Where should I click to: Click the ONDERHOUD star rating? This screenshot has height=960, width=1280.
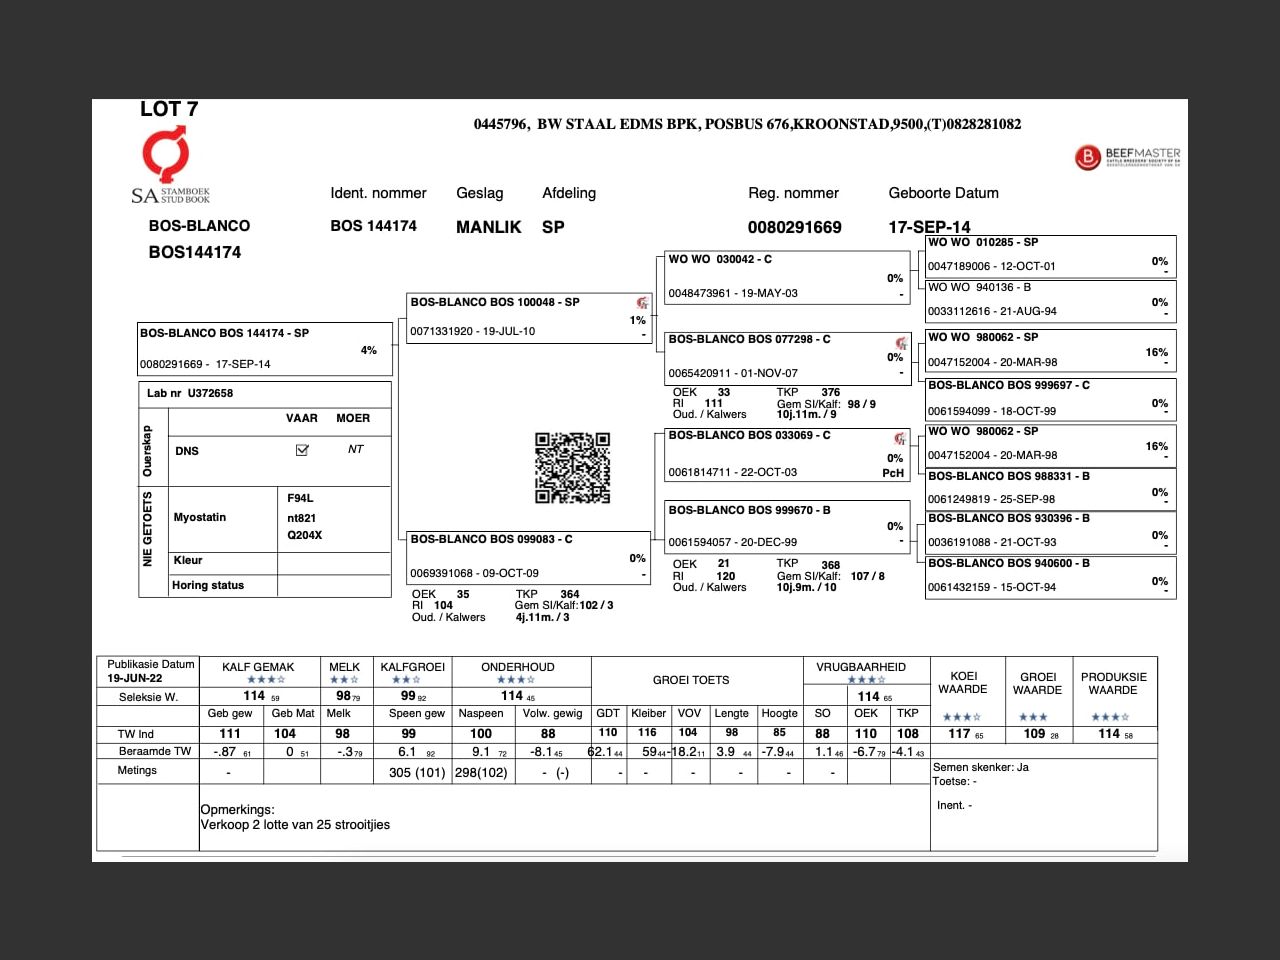point(515,680)
